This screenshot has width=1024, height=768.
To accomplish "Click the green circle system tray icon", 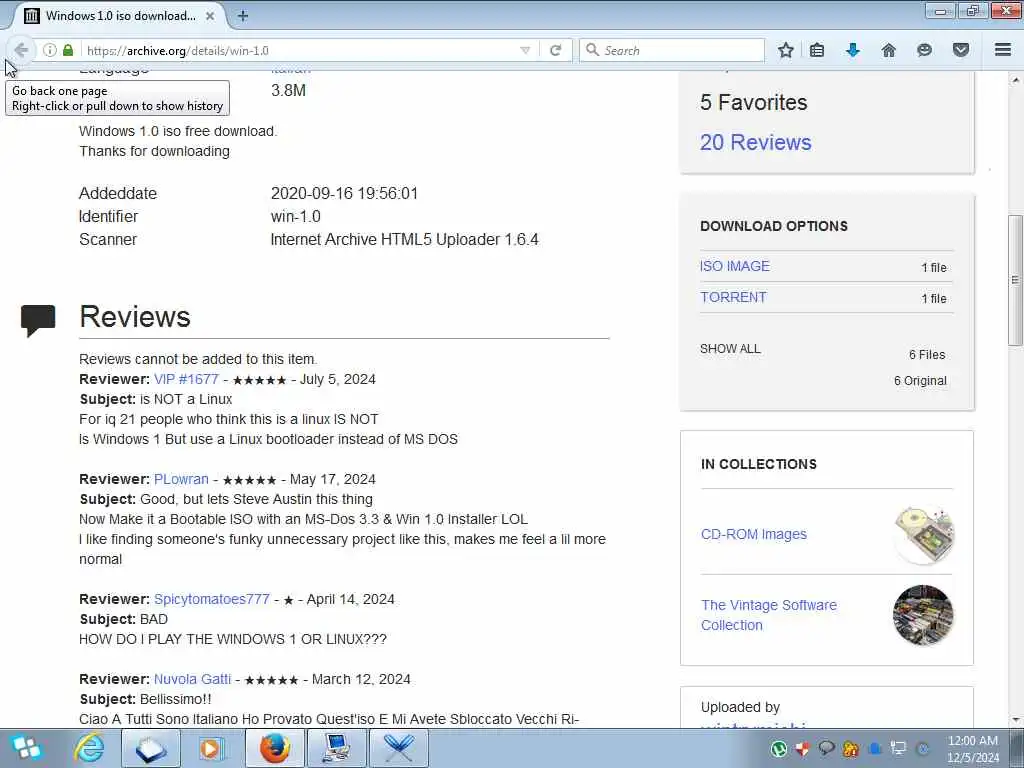I will (778, 749).
